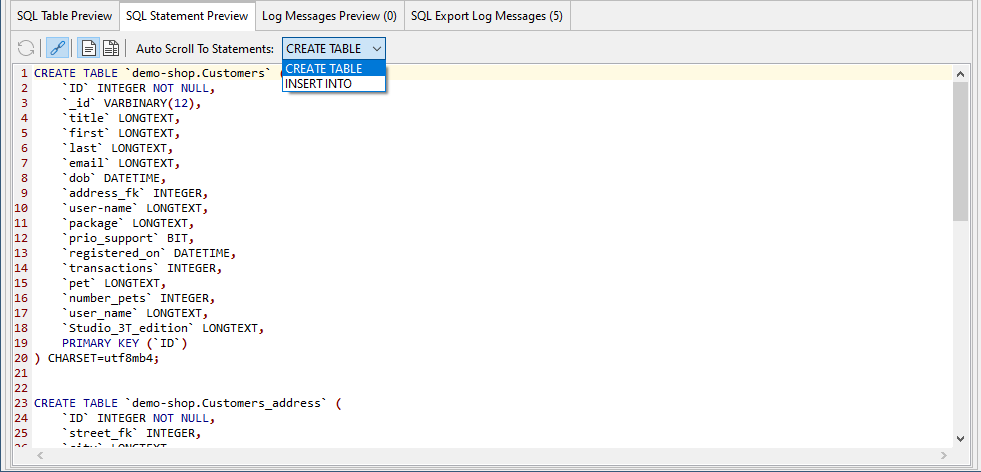
Task: Collapse the Auto Scroll To Statements dropdown
Action: click(376, 48)
